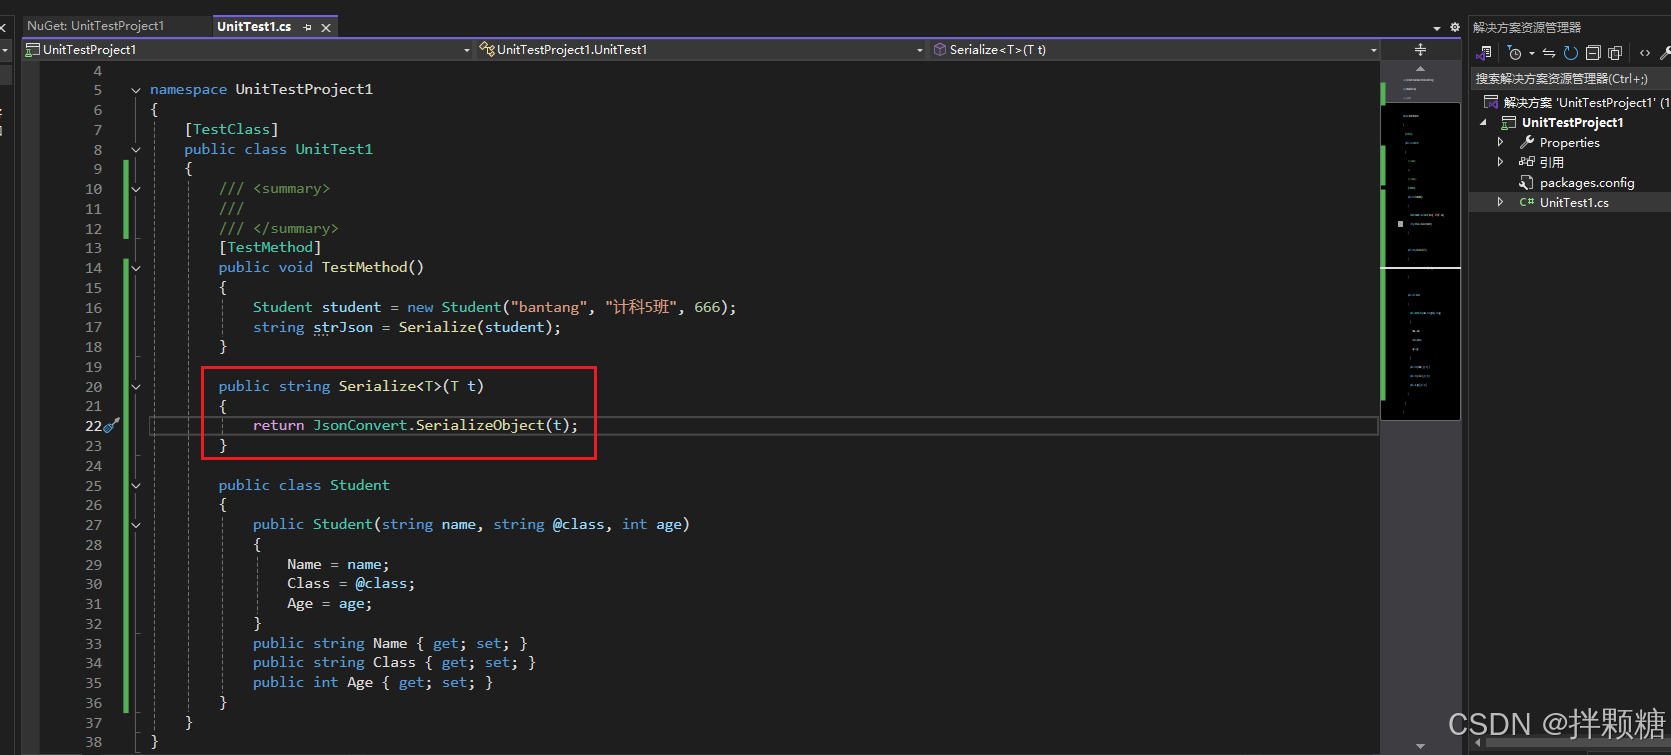Image resolution: width=1671 pixels, height=755 pixels.
Task: Select the 引用 references node
Action: tap(1551, 162)
